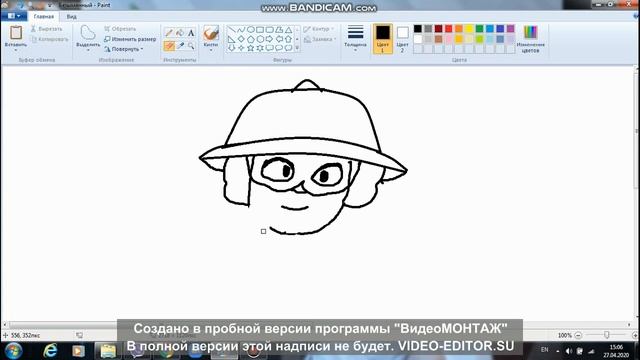This screenshot has width=640, height=360.
Task: Click Resize (Изменить размер) button
Action: coord(130,39)
